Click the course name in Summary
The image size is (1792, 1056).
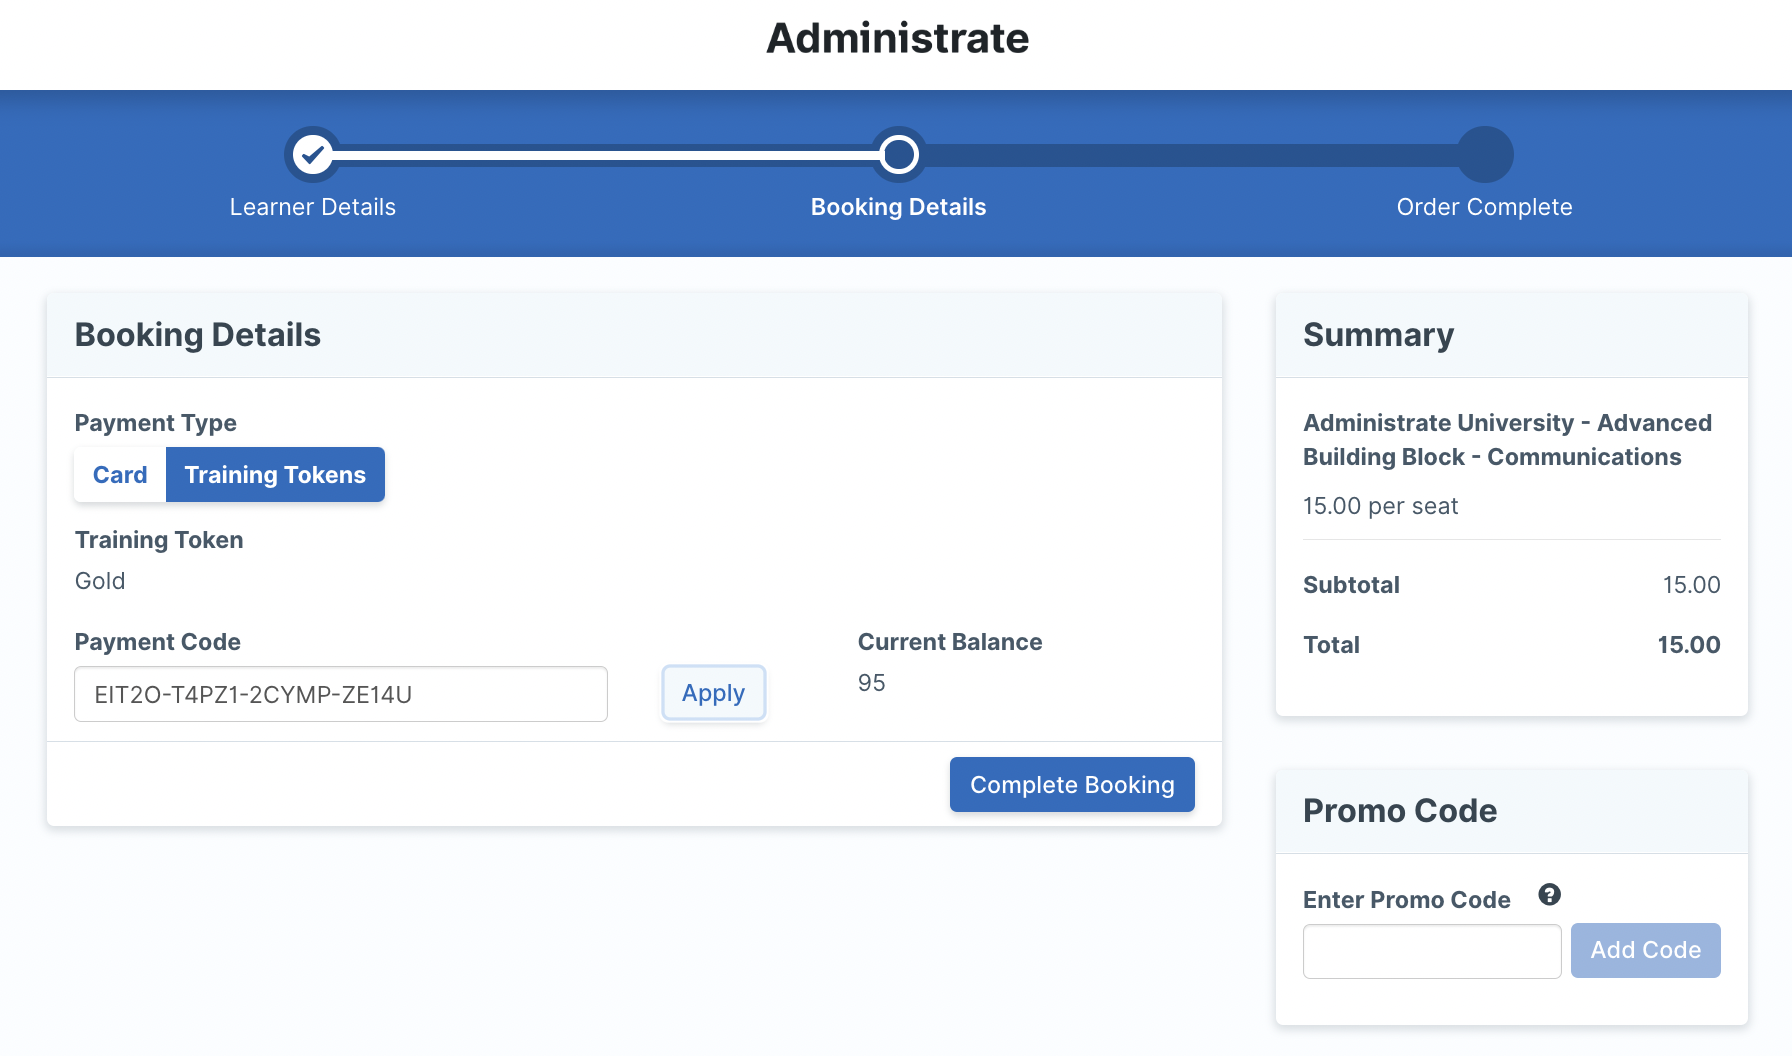tap(1507, 440)
